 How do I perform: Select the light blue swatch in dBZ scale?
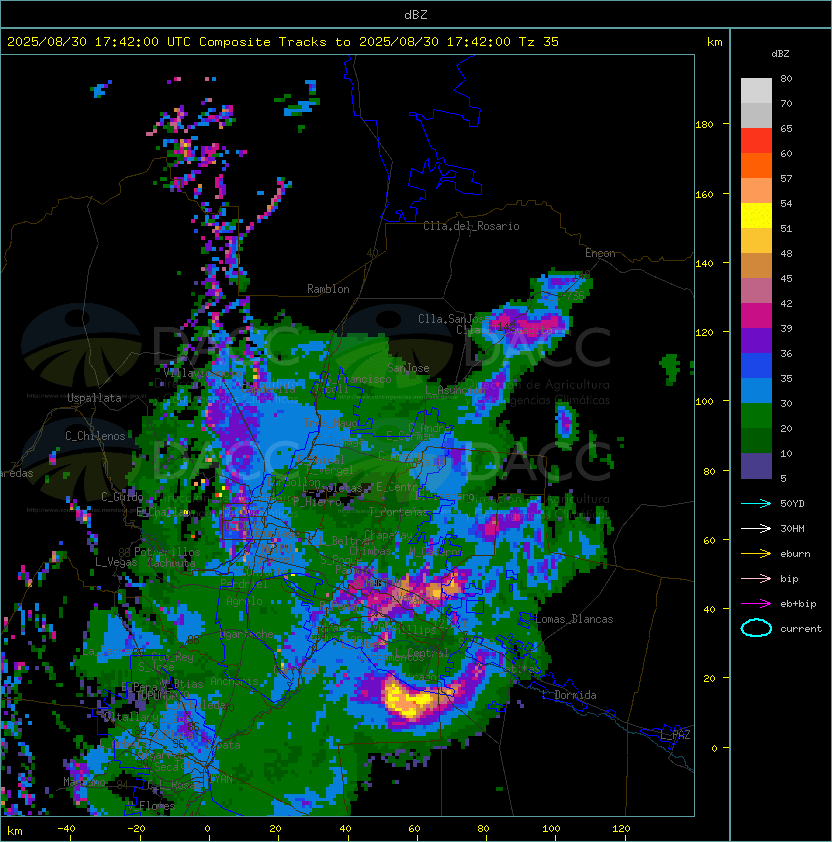(x=756, y=391)
